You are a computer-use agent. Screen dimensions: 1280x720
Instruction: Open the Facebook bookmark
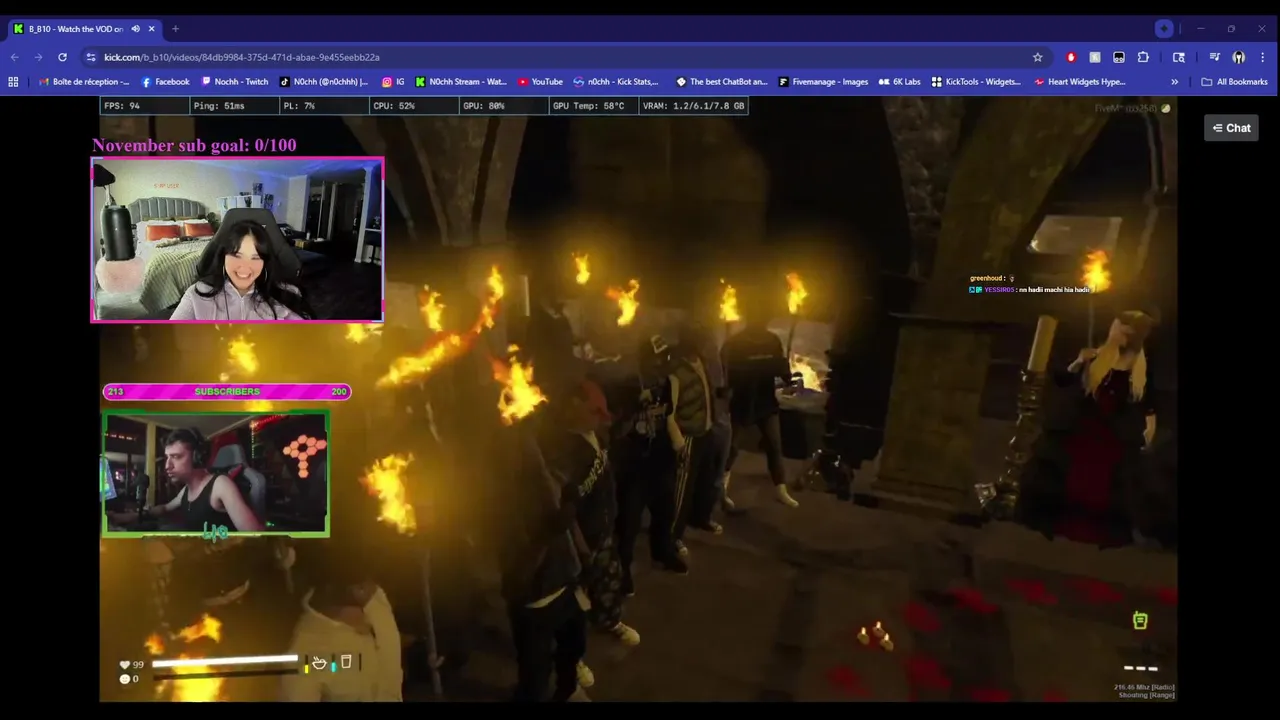[165, 82]
